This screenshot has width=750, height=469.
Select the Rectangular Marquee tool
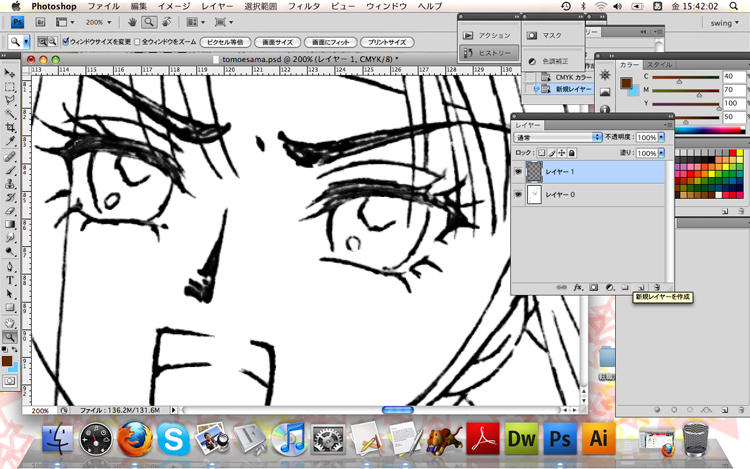(10, 87)
